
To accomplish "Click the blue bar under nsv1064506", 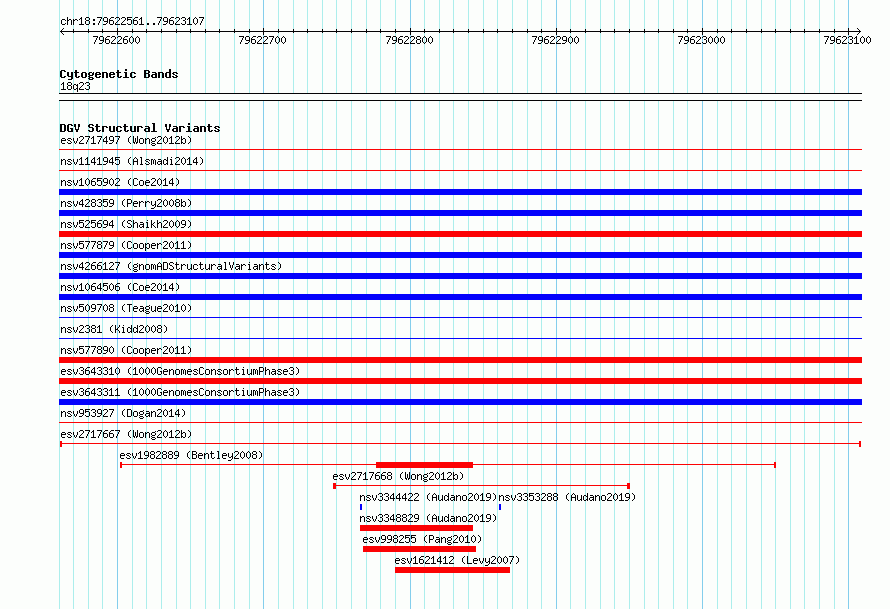I will coord(460,297).
